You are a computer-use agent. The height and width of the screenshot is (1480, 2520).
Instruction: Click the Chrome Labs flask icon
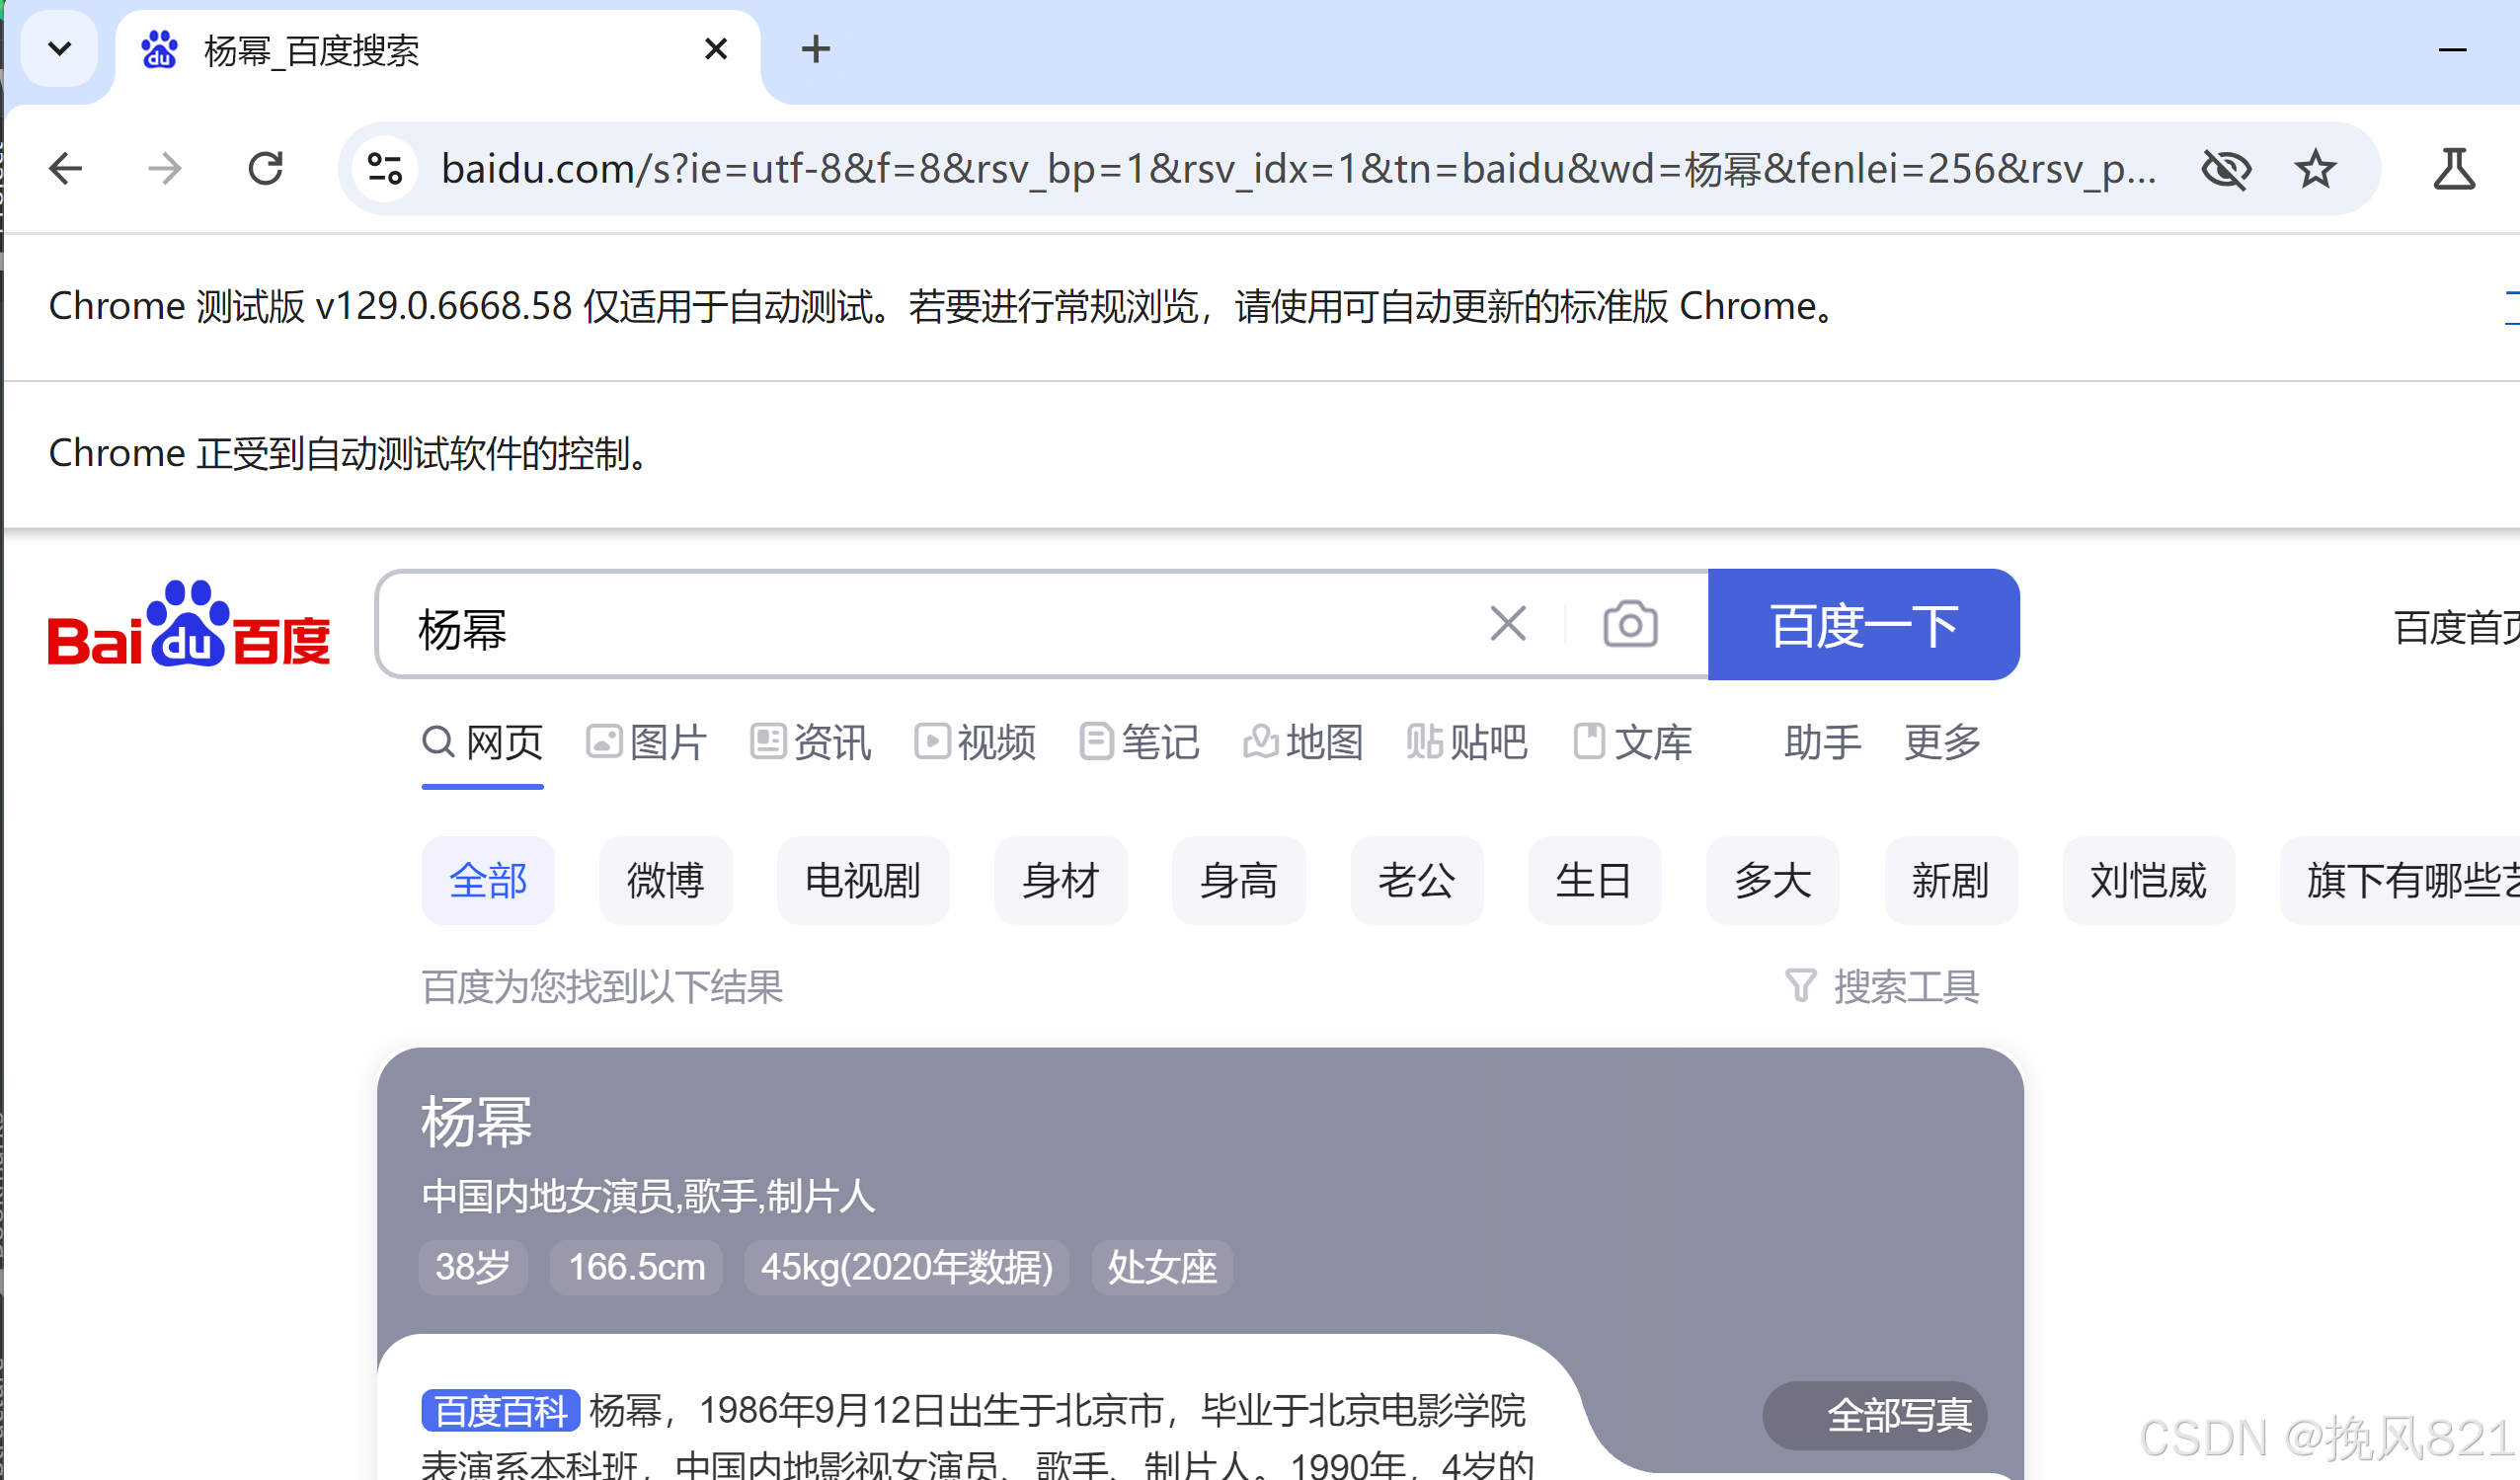(2453, 169)
